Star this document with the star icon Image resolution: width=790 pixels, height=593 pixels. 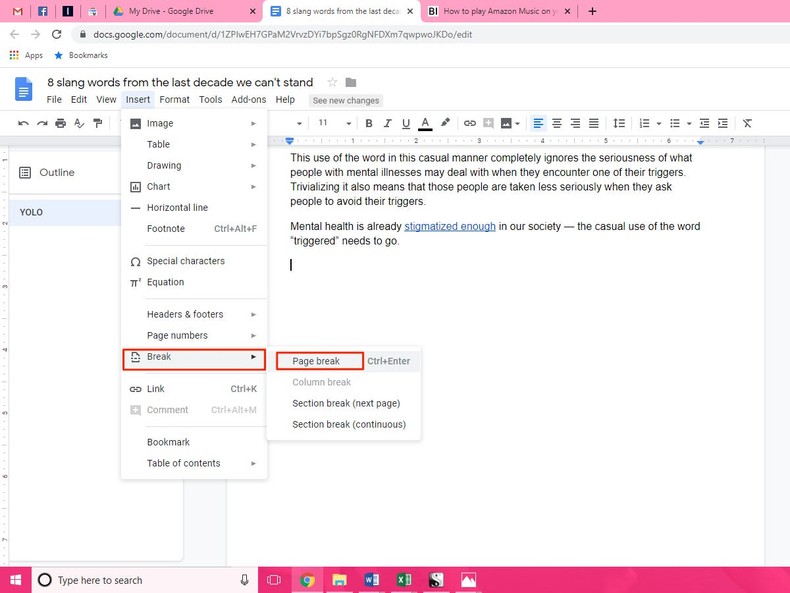(x=332, y=82)
